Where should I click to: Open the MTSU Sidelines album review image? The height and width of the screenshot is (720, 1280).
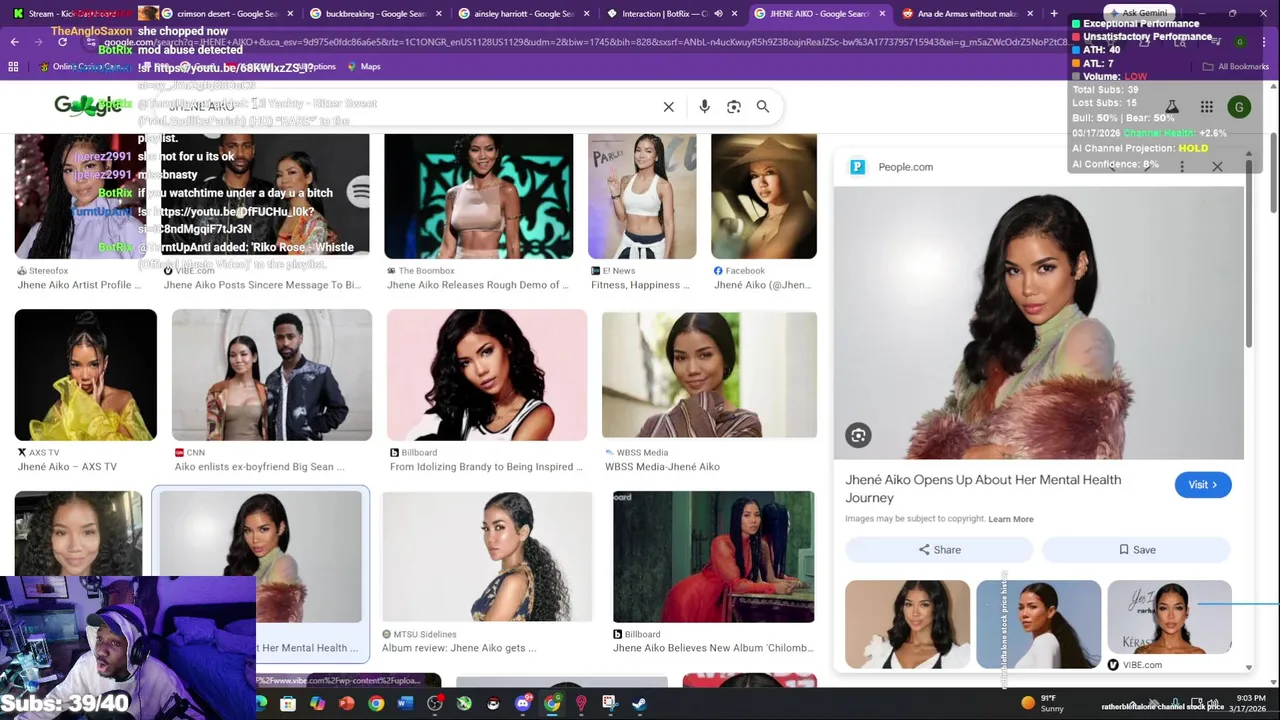tap(487, 557)
